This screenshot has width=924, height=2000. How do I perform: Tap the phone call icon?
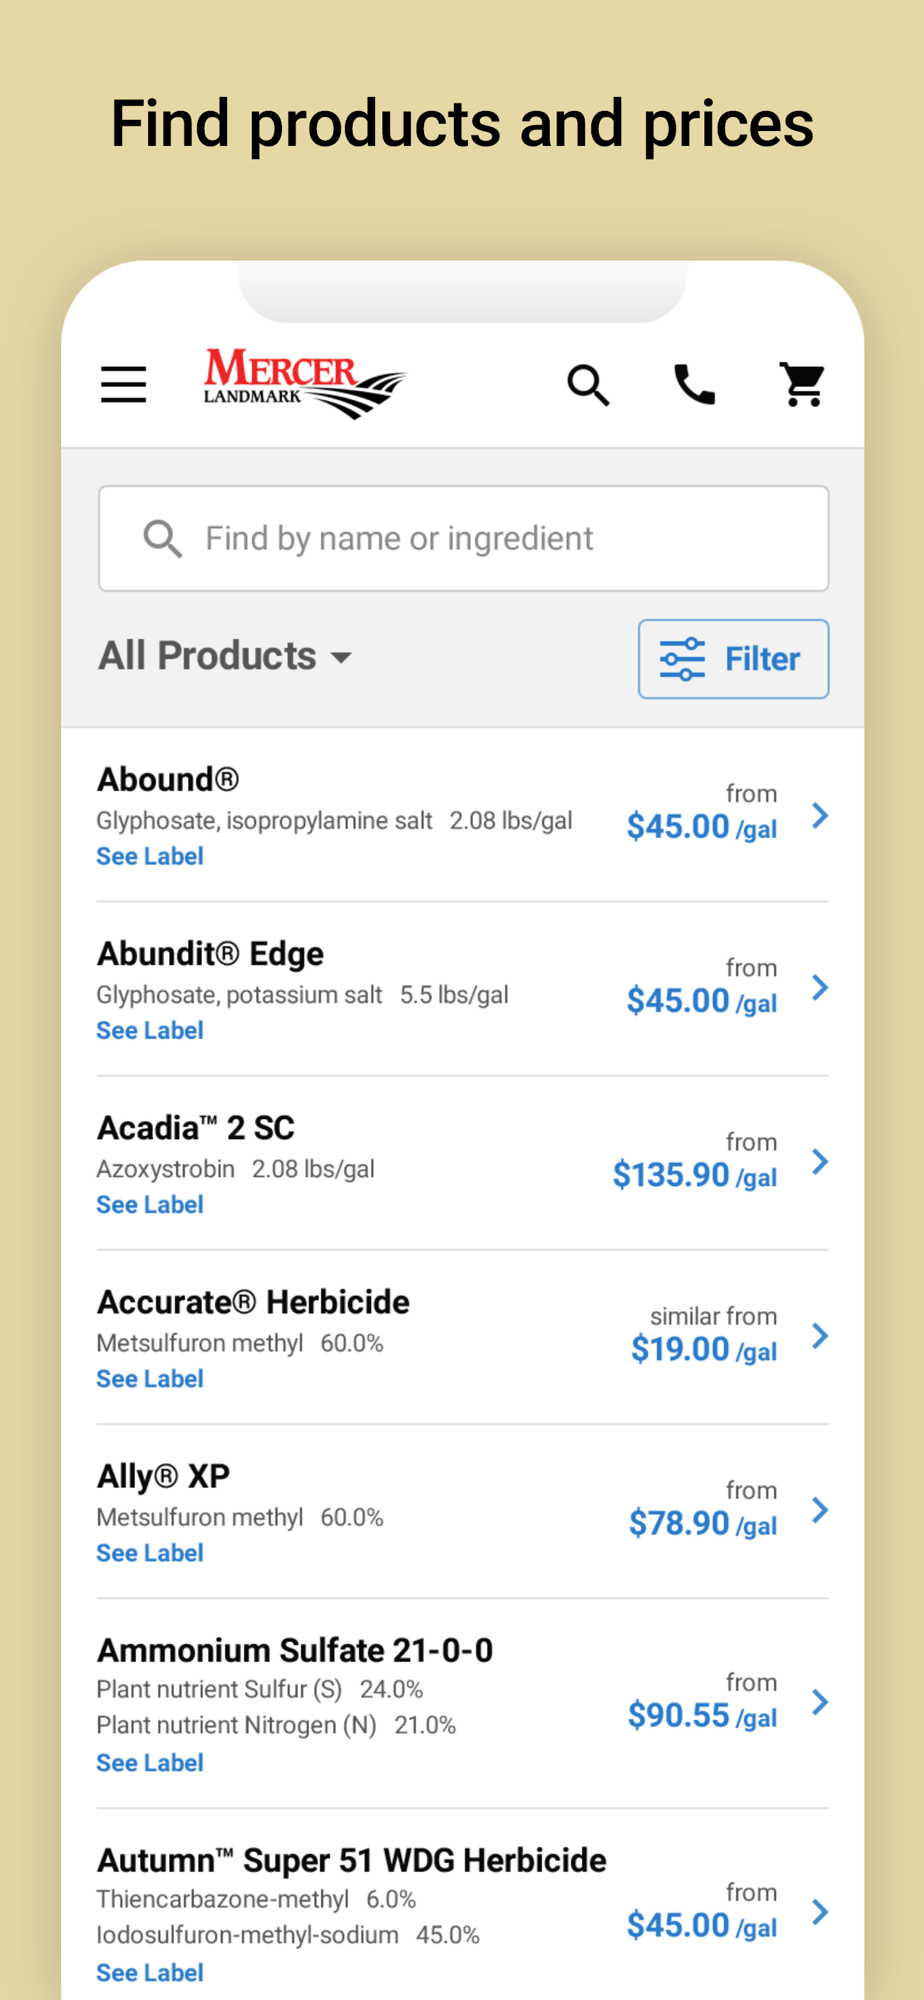695,384
